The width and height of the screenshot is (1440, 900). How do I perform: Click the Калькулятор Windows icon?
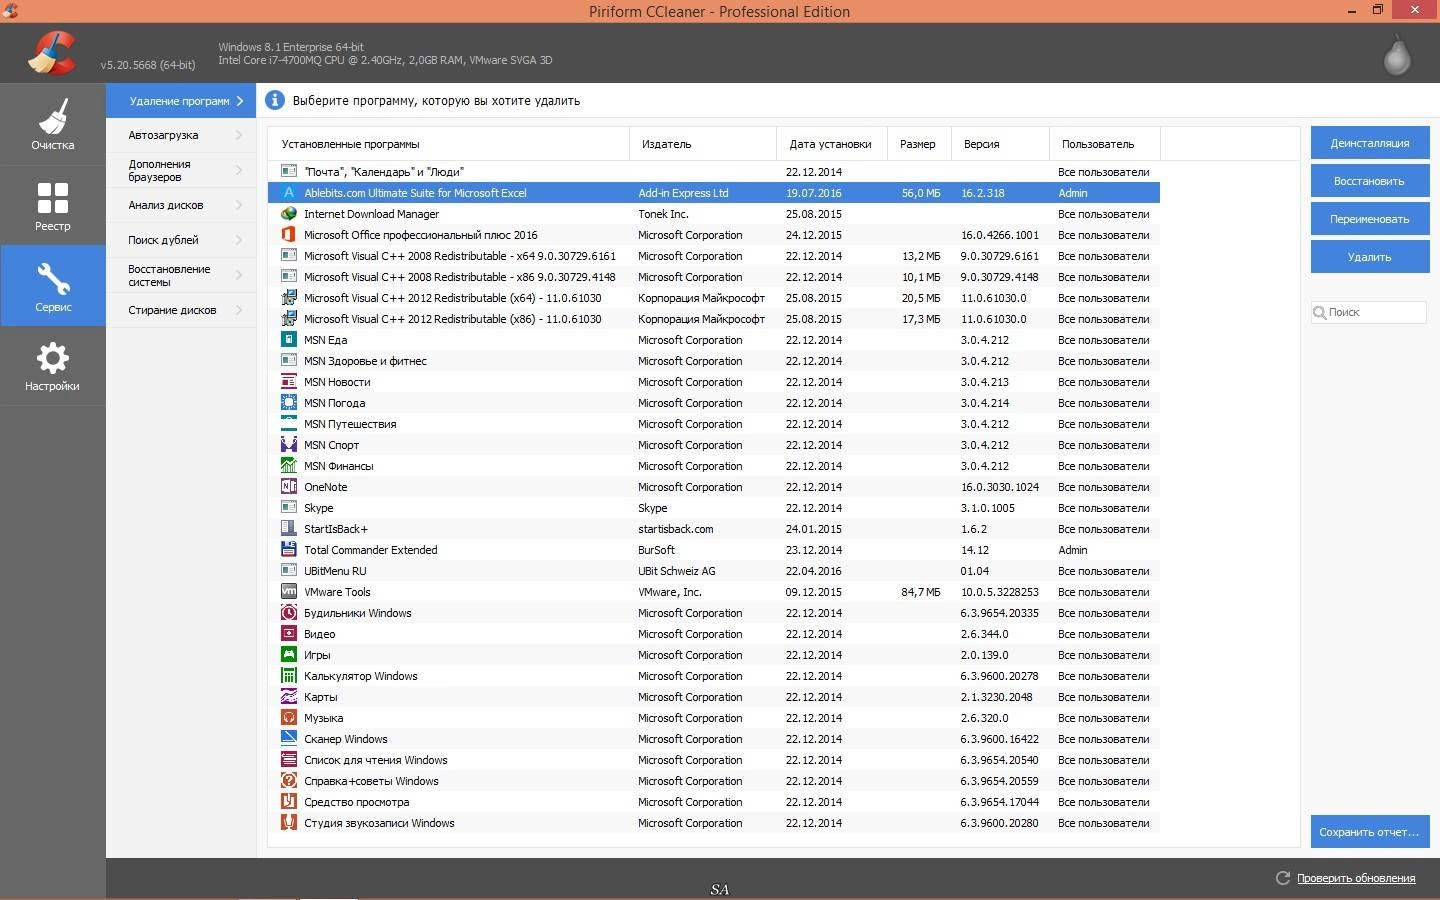288,676
